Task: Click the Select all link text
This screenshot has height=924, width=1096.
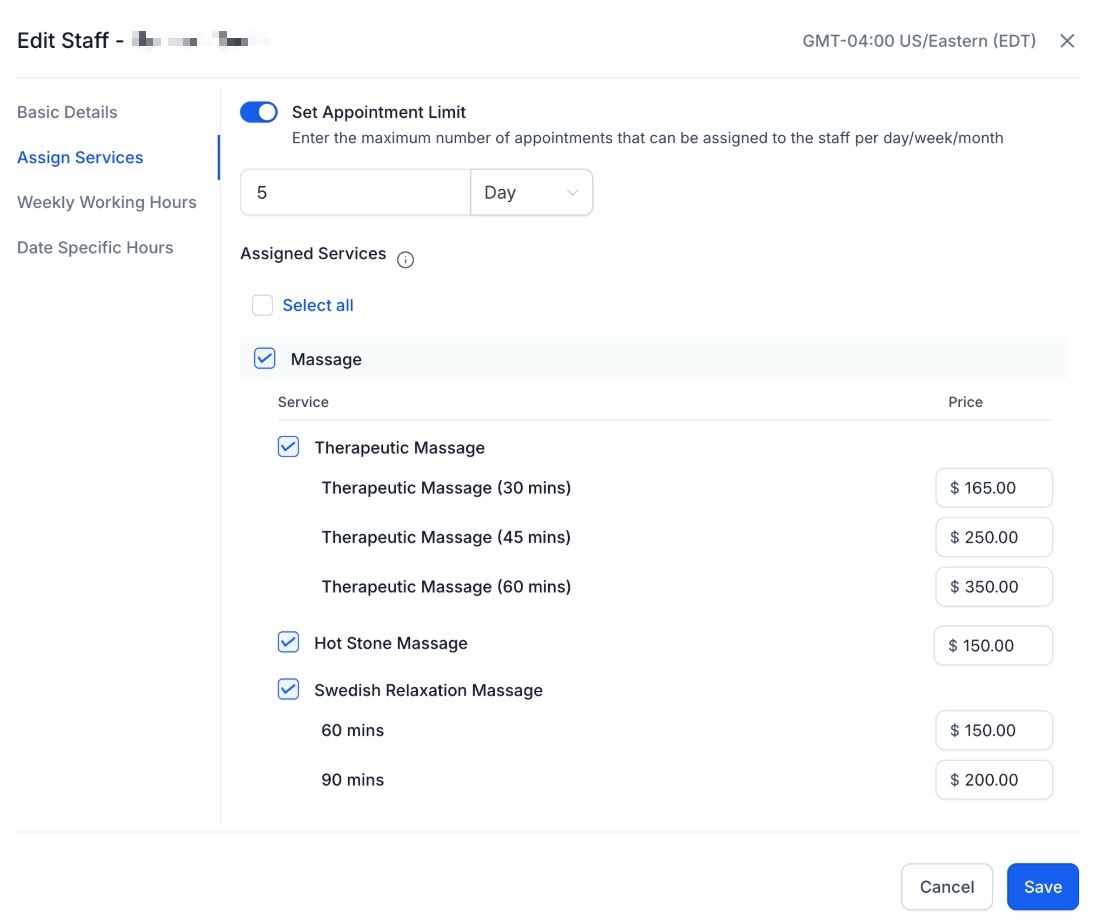Action: [x=318, y=305]
